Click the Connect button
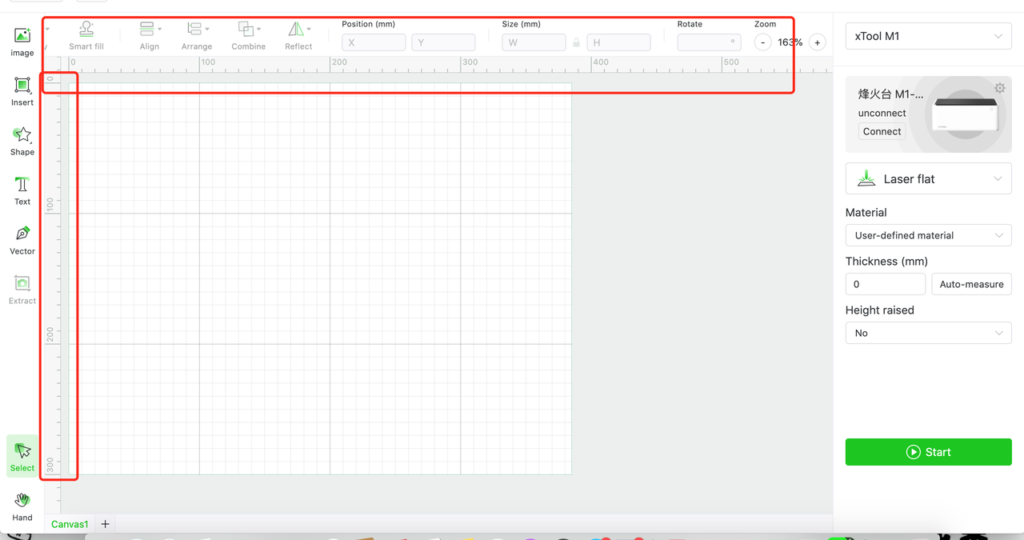The height and width of the screenshot is (540, 1024). point(882,131)
